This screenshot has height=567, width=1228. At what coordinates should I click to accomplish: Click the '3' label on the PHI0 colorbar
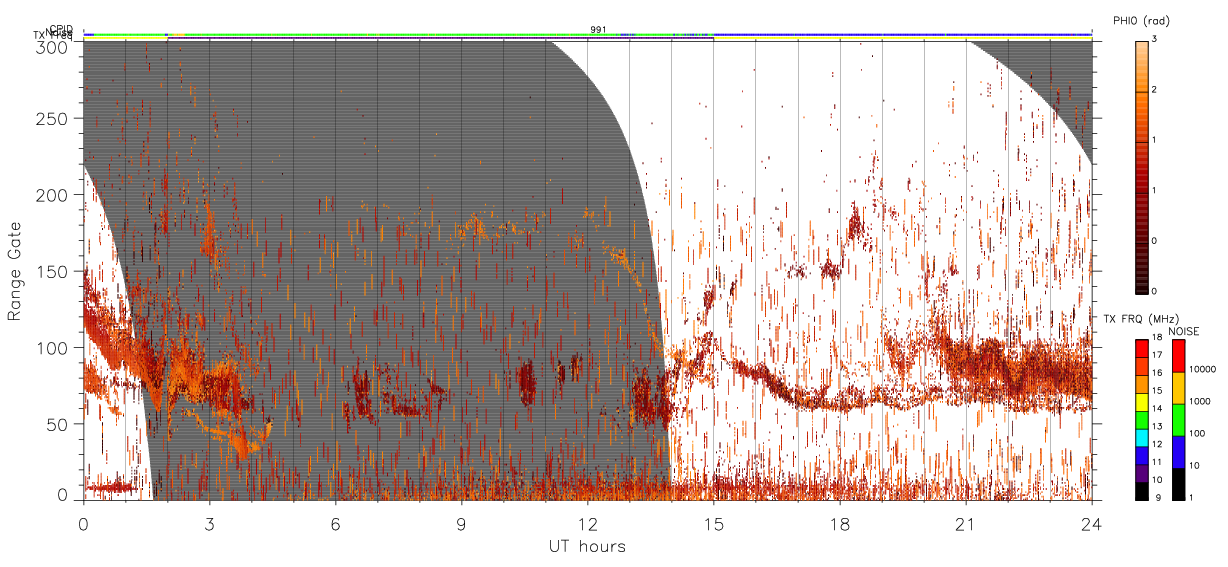1154,40
